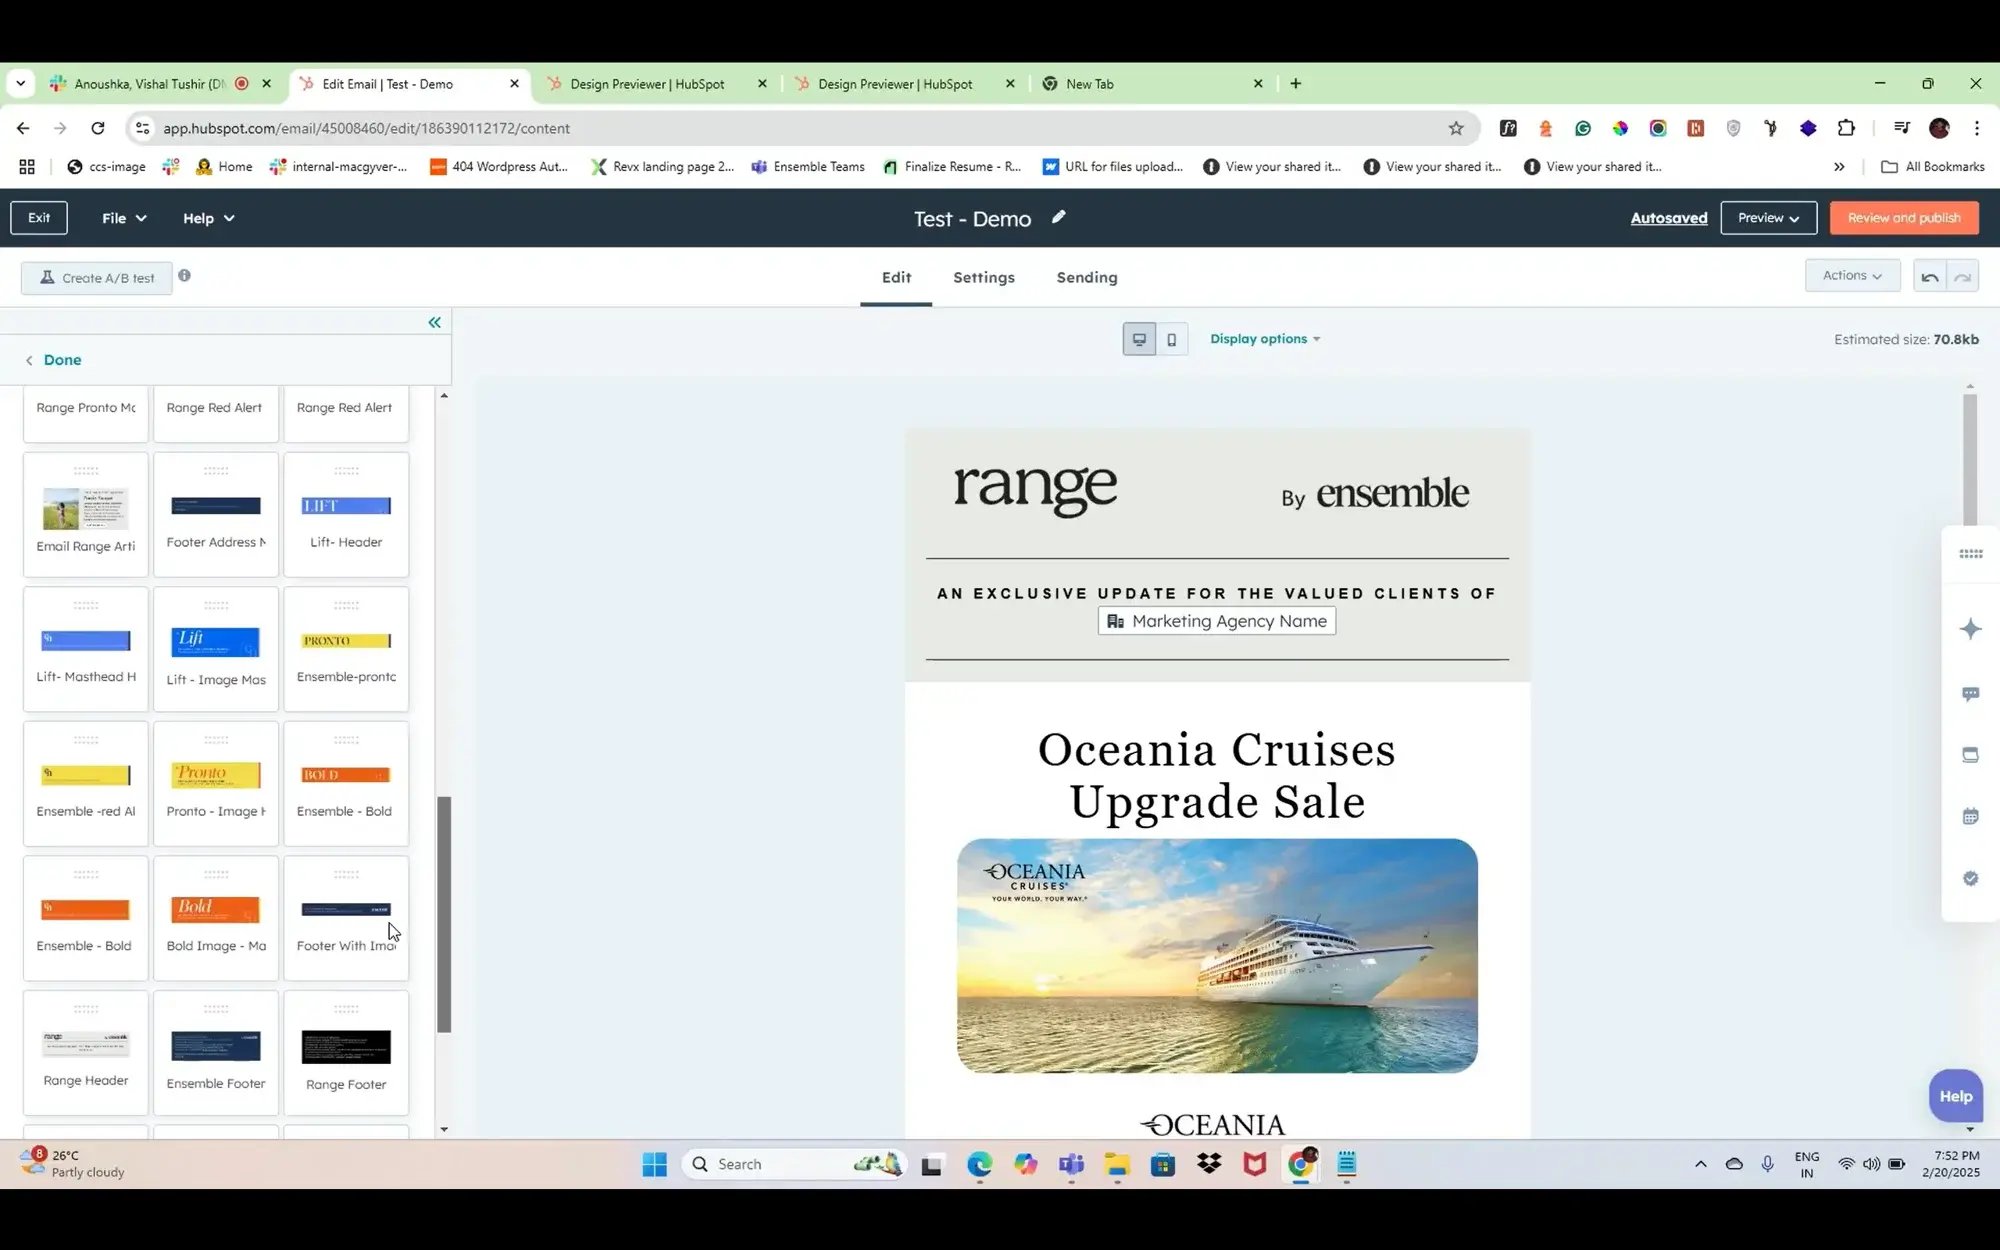Open the A/B test info icon

pos(184,276)
